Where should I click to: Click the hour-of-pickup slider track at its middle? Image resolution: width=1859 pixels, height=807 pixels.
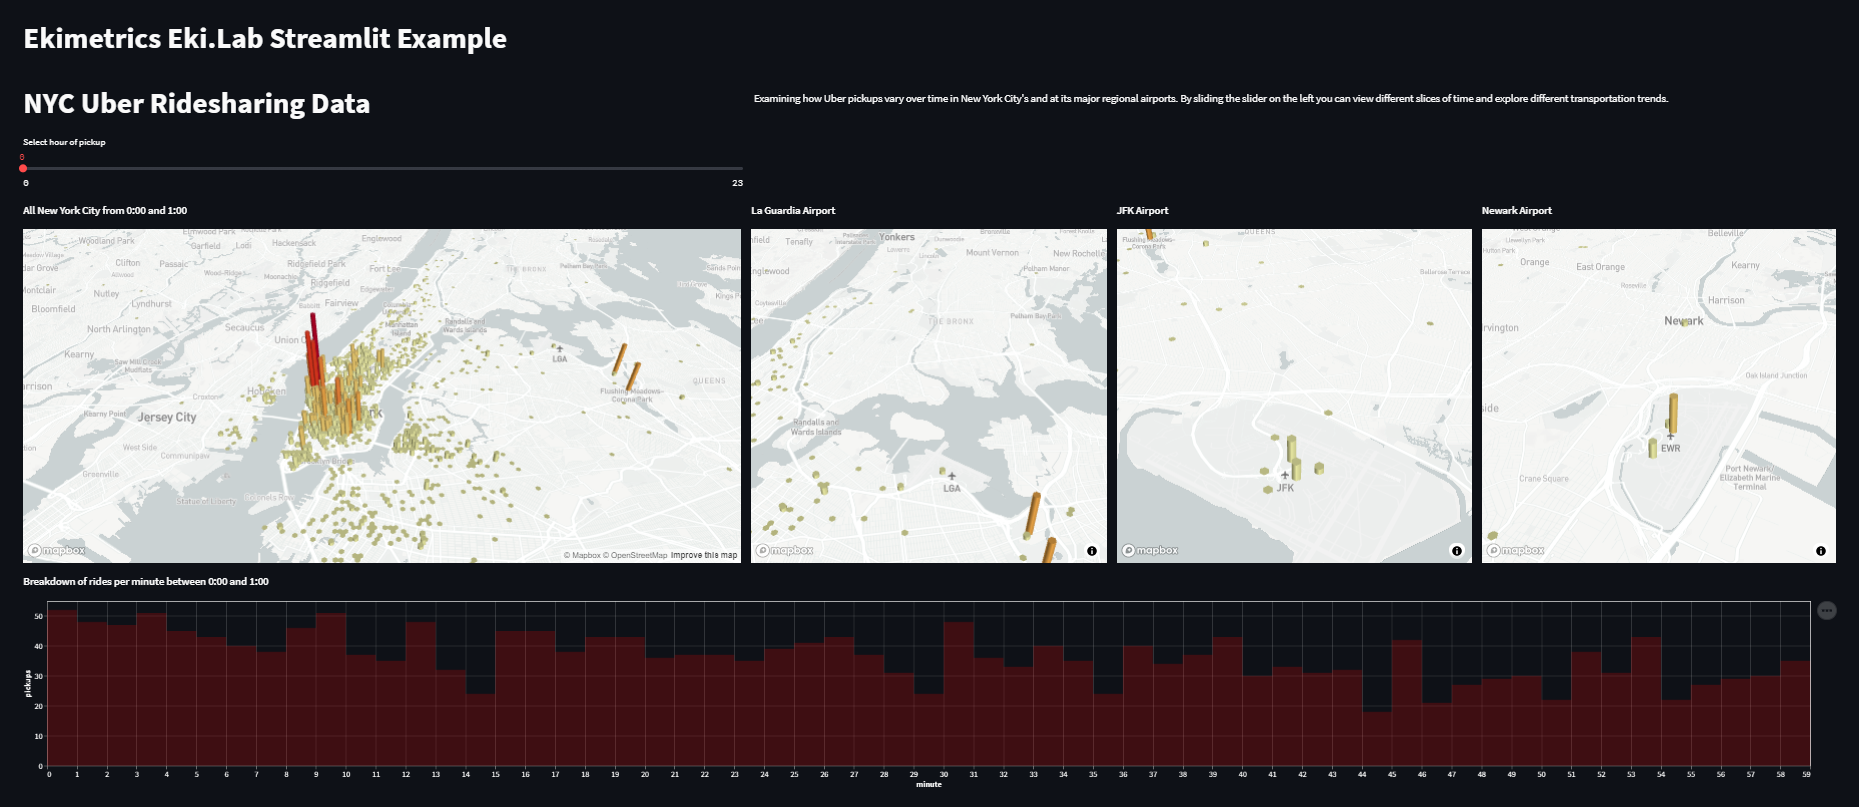383,168
